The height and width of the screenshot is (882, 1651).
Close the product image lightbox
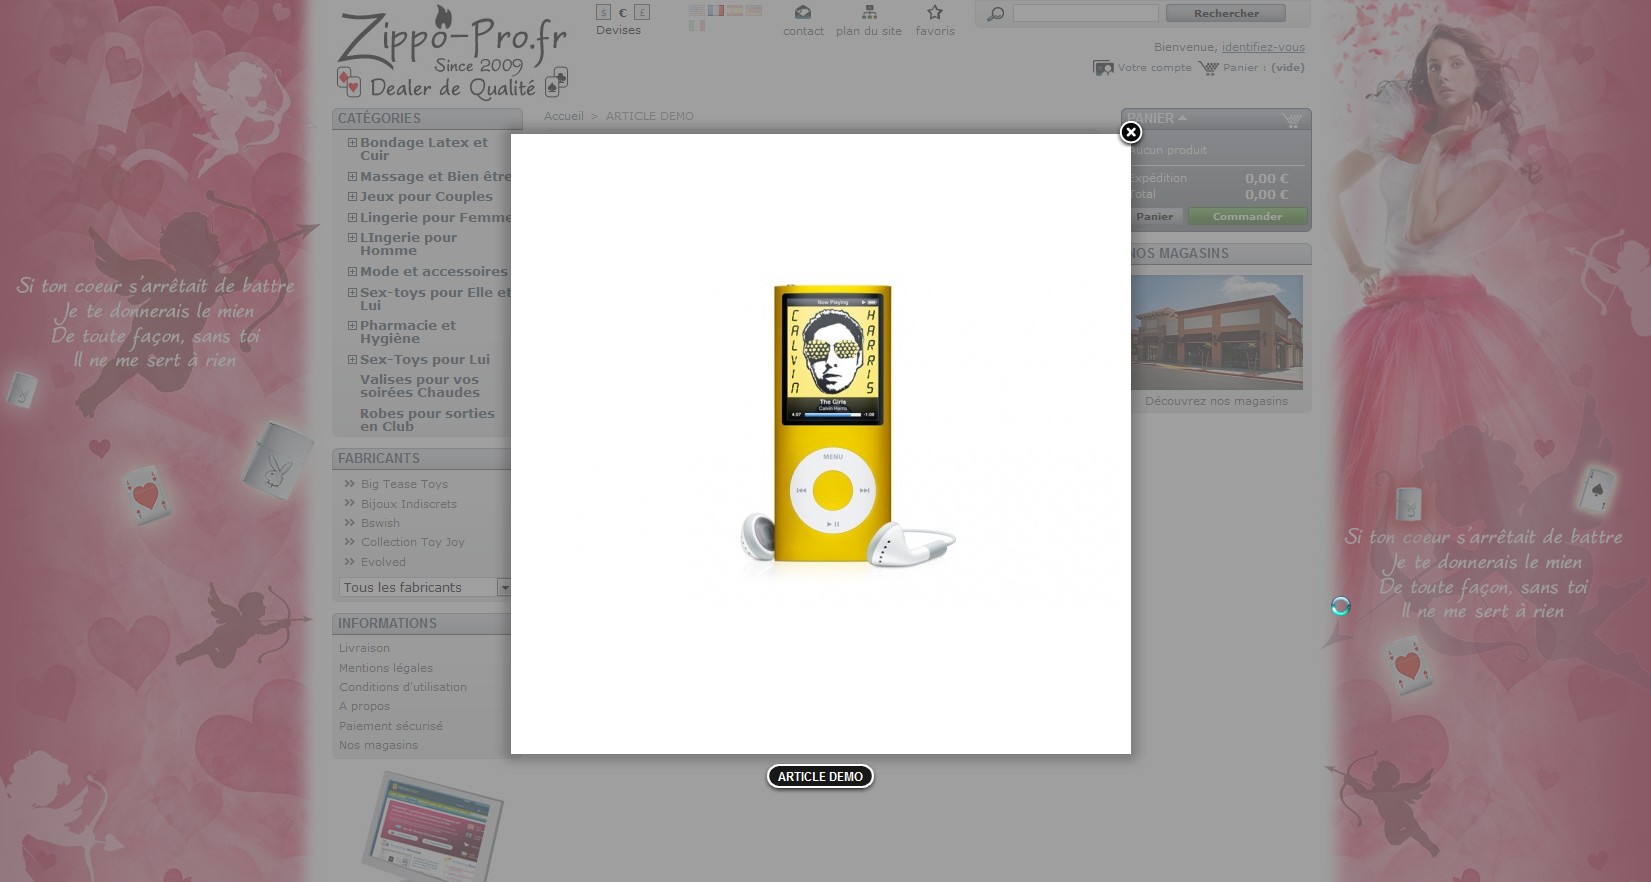(1131, 132)
